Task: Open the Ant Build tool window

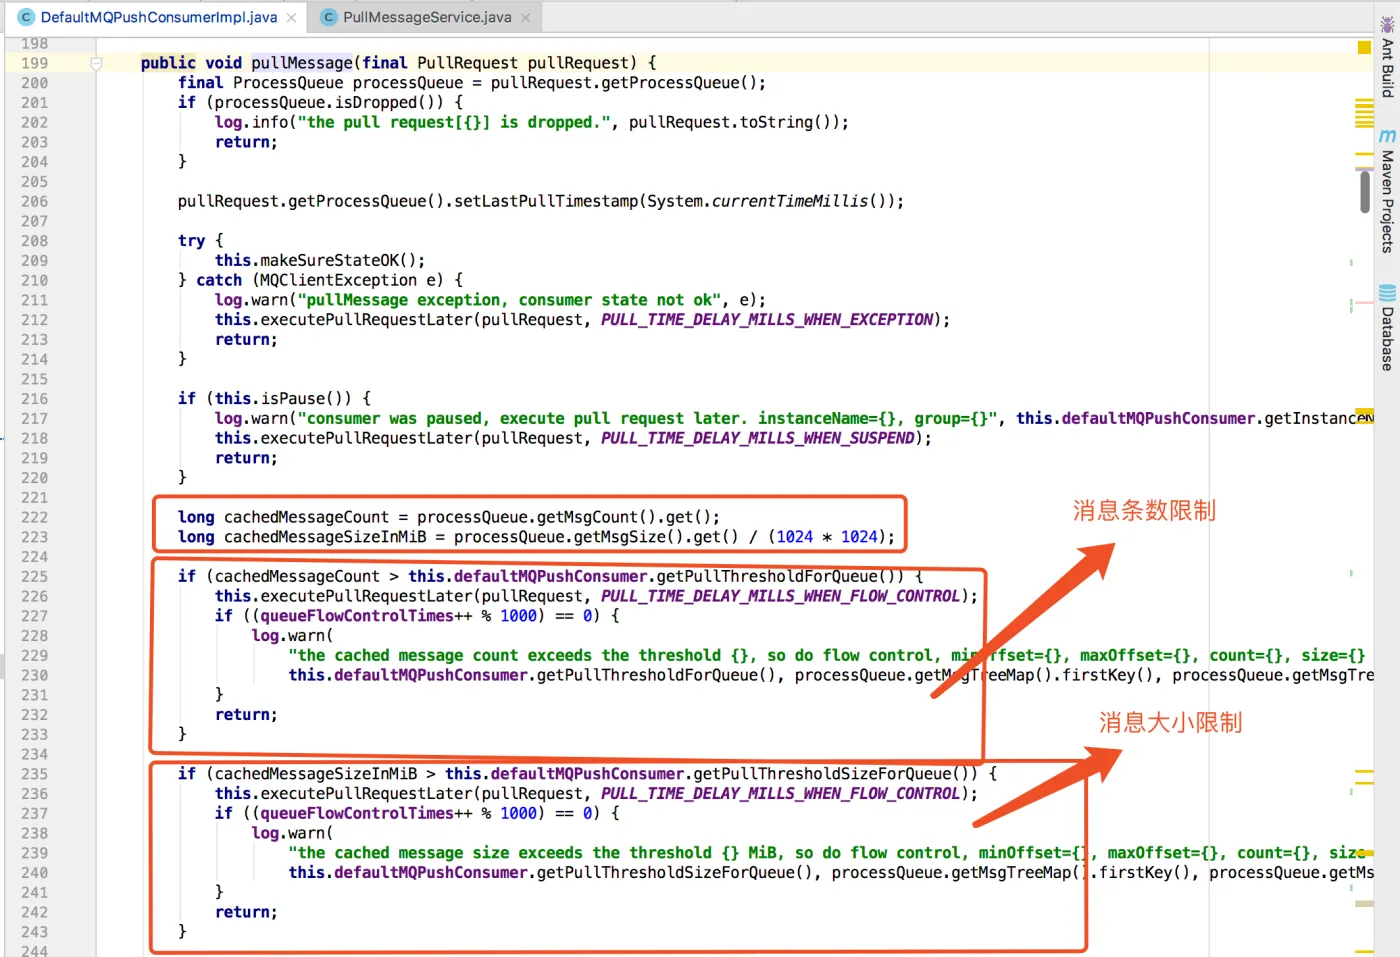Action: click(x=1387, y=58)
